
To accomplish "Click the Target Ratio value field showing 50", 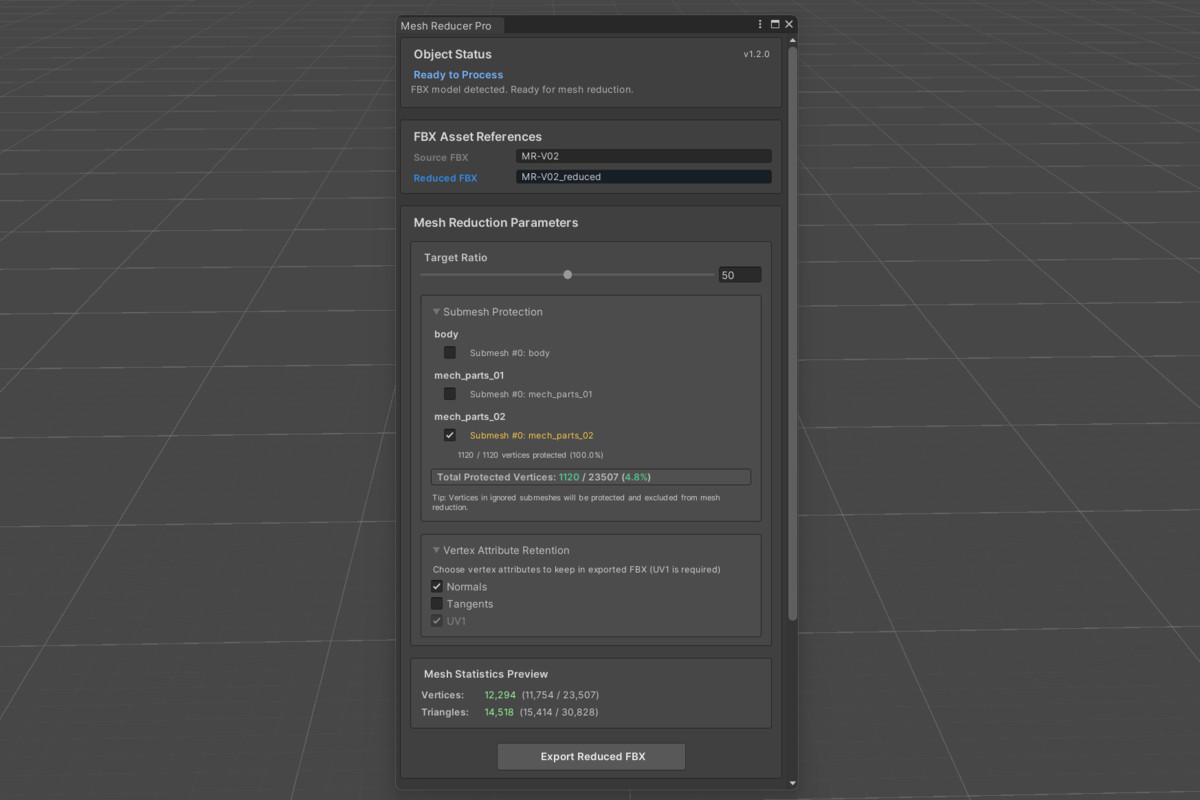I will (740, 275).
